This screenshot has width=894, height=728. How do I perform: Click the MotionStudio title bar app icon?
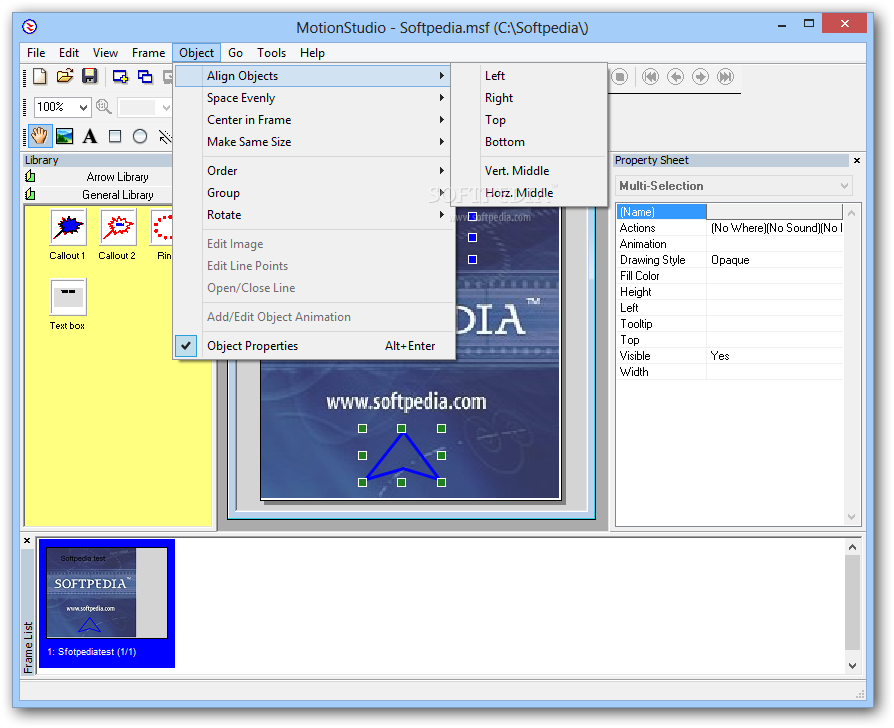coord(30,27)
